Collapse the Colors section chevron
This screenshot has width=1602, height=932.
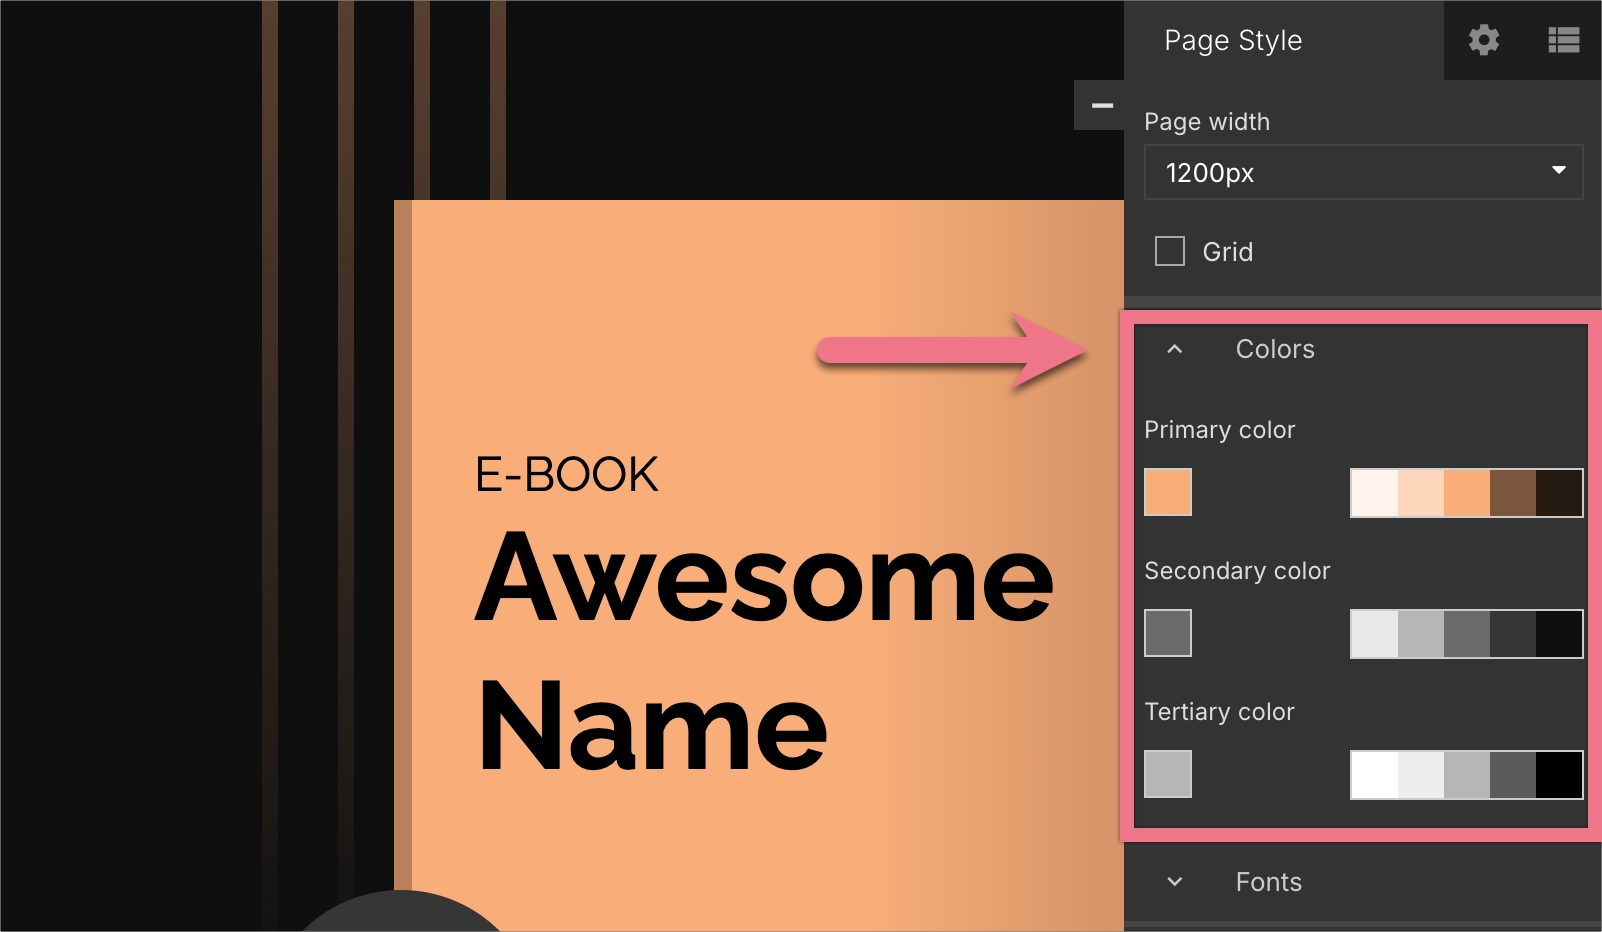click(1175, 350)
